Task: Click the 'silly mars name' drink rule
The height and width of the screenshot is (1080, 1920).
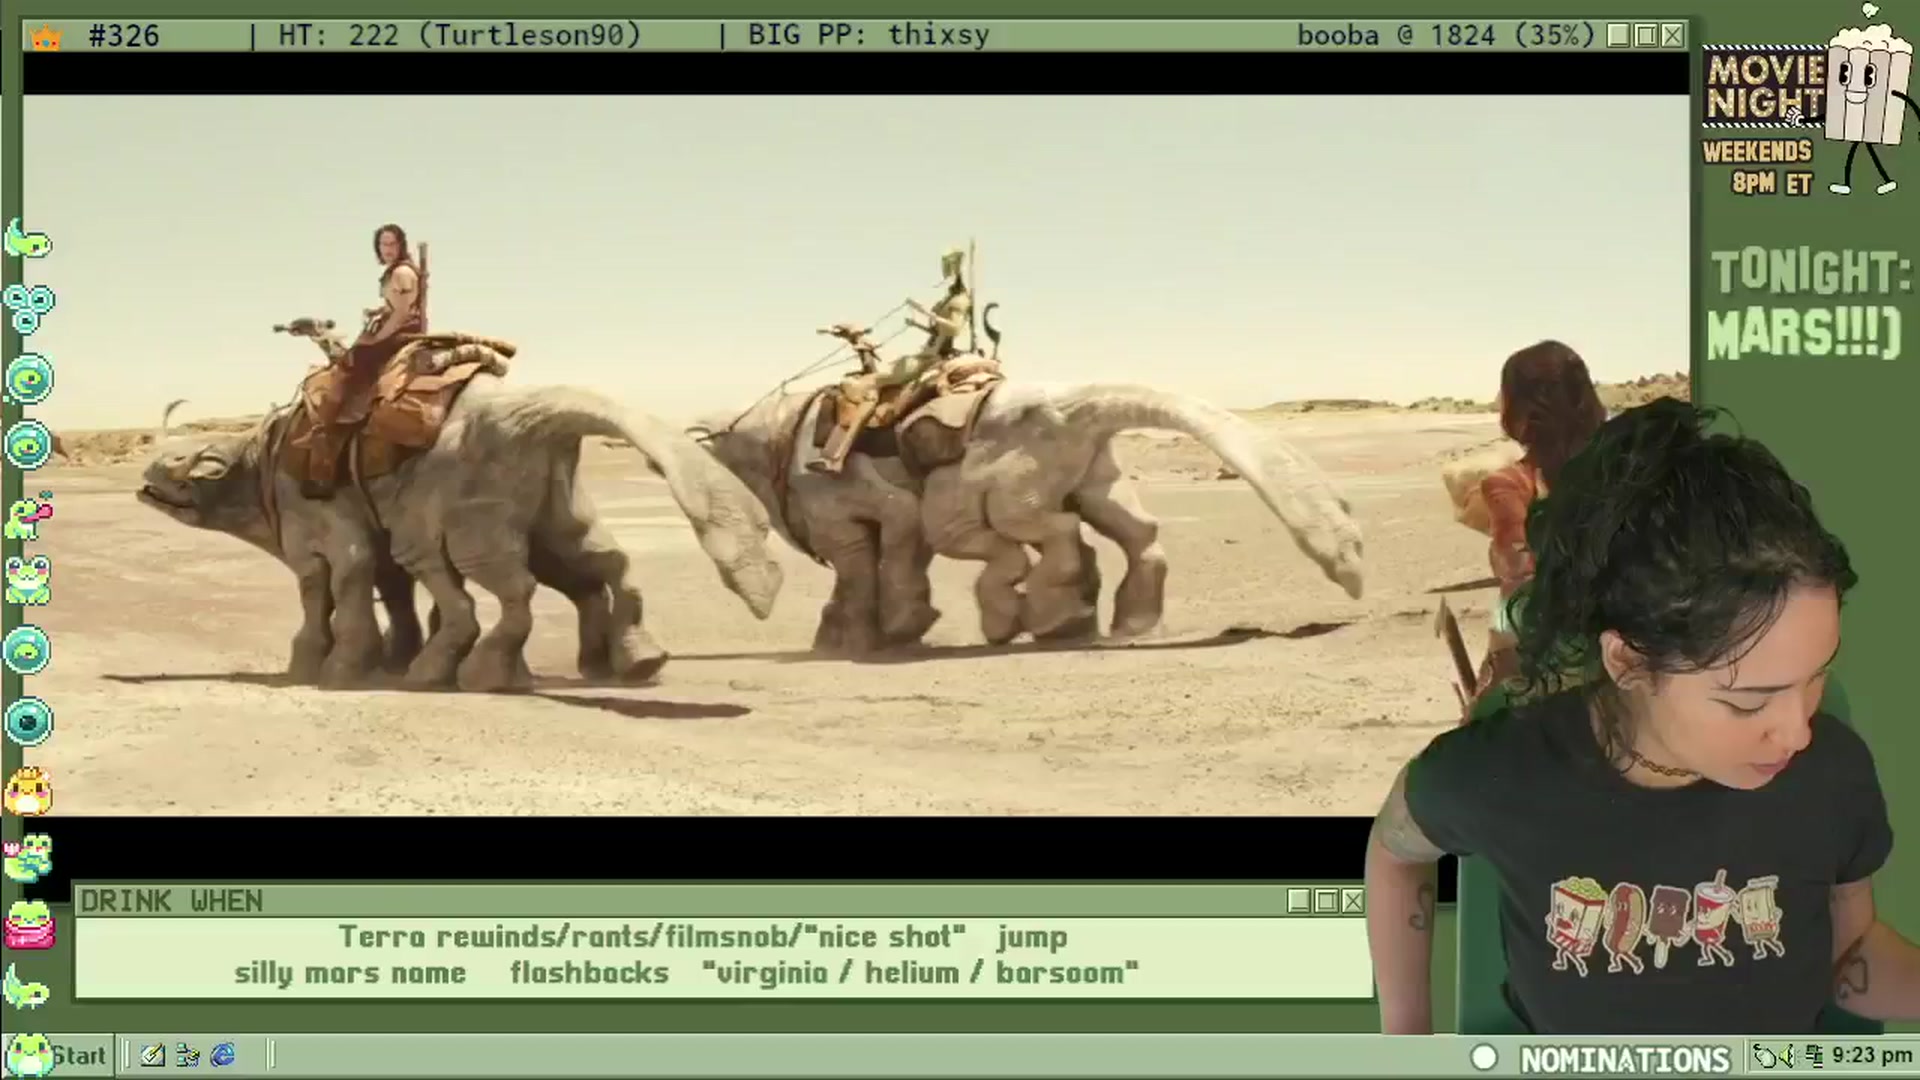Action: pyautogui.click(x=350, y=973)
